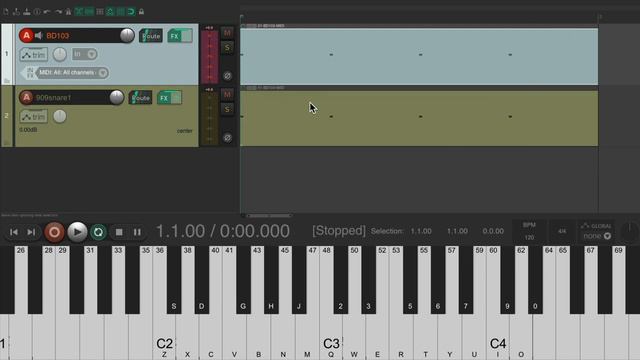Open the MIDI: All channels input dropdown

73,73
